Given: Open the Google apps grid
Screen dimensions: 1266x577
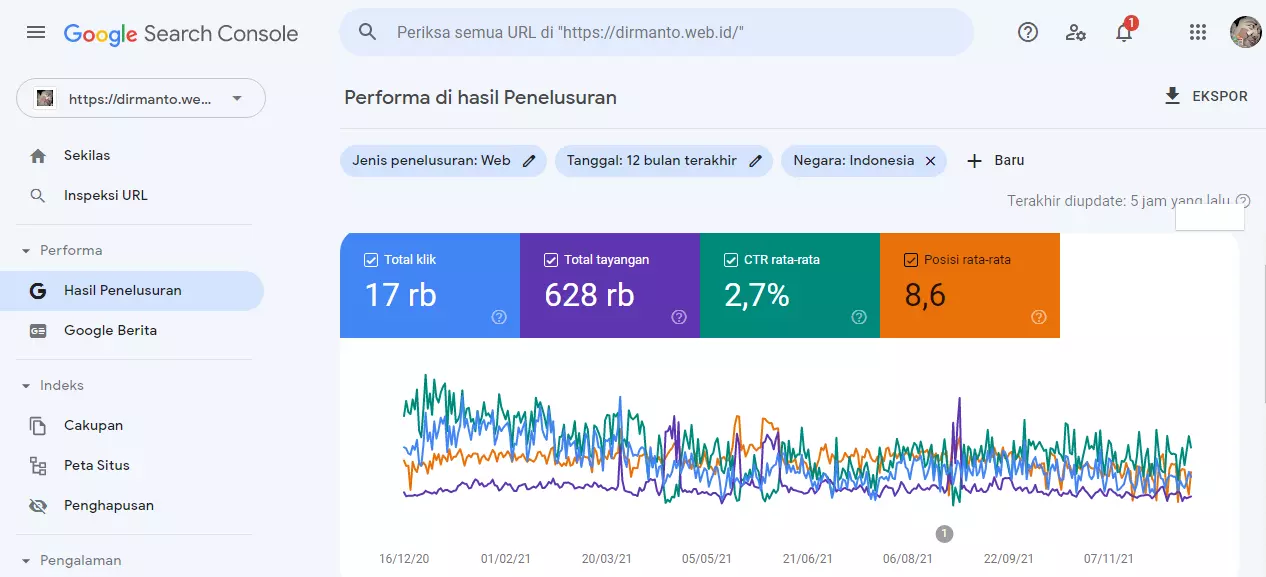Looking at the screenshot, I should pyautogui.click(x=1198, y=32).
